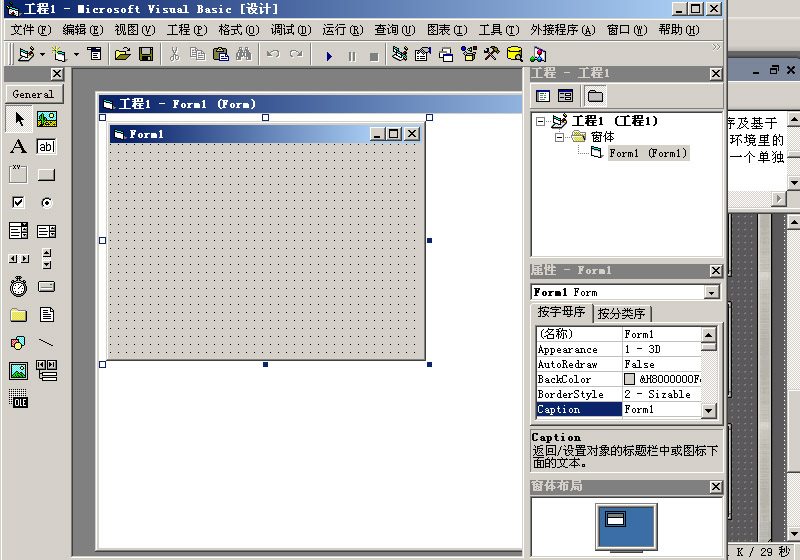Click the Find binoculars toolbar icon

[243, 54]
